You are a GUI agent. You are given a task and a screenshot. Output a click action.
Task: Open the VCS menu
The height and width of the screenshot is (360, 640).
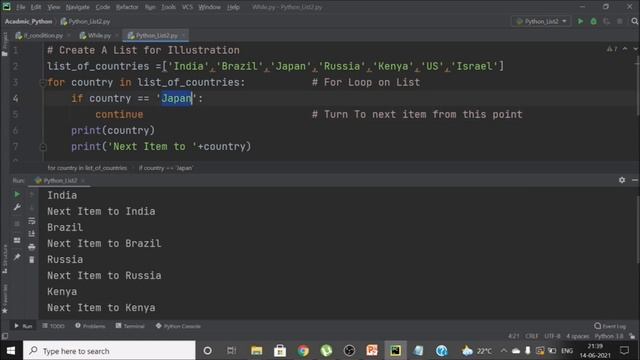tap(187, 7)
